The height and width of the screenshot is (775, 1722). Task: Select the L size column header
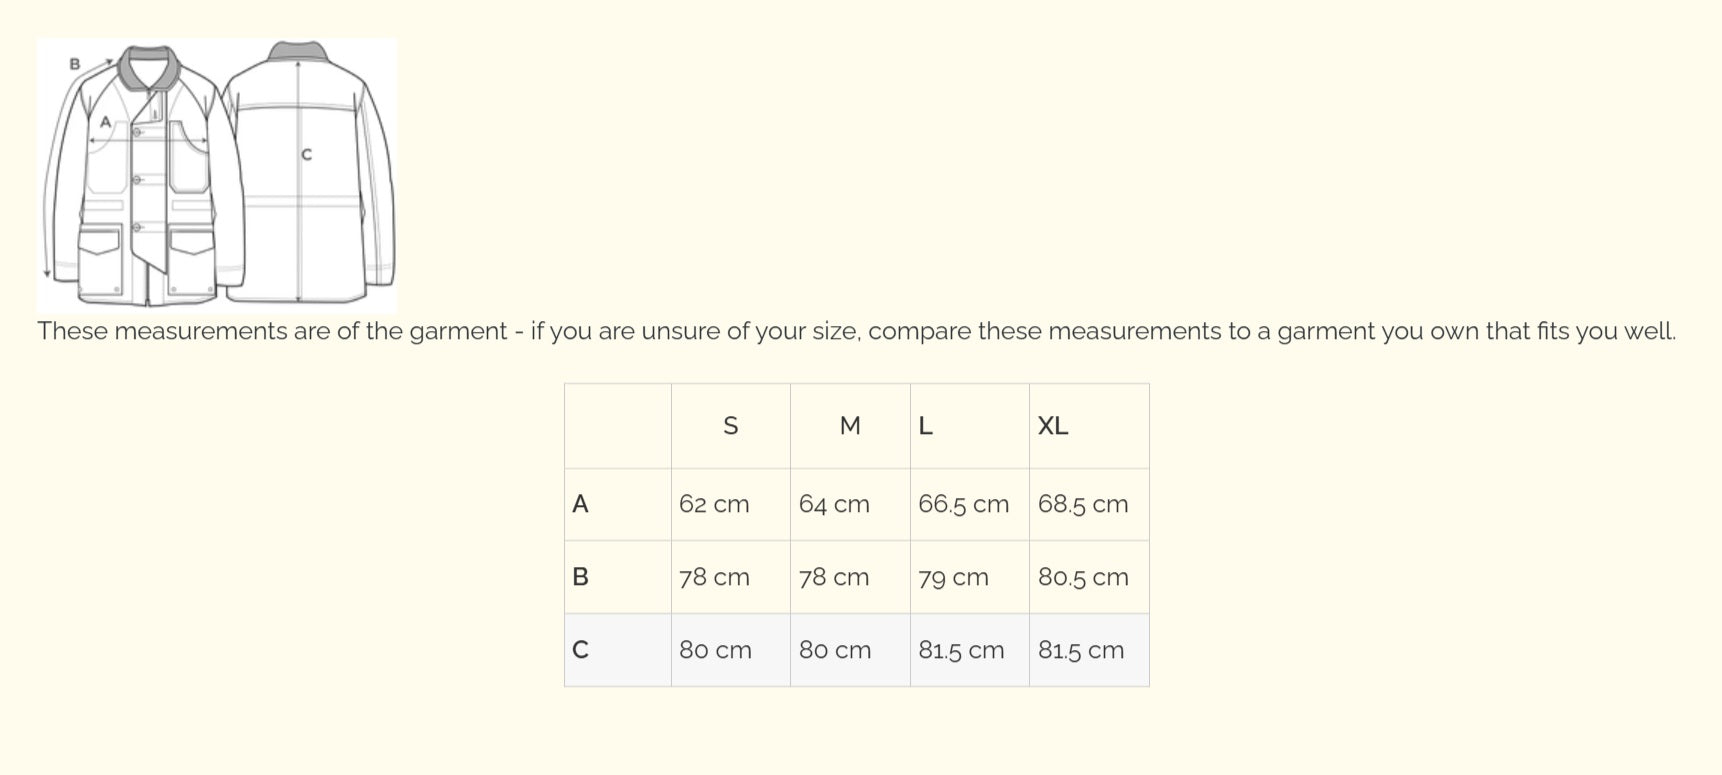point(925,426)
